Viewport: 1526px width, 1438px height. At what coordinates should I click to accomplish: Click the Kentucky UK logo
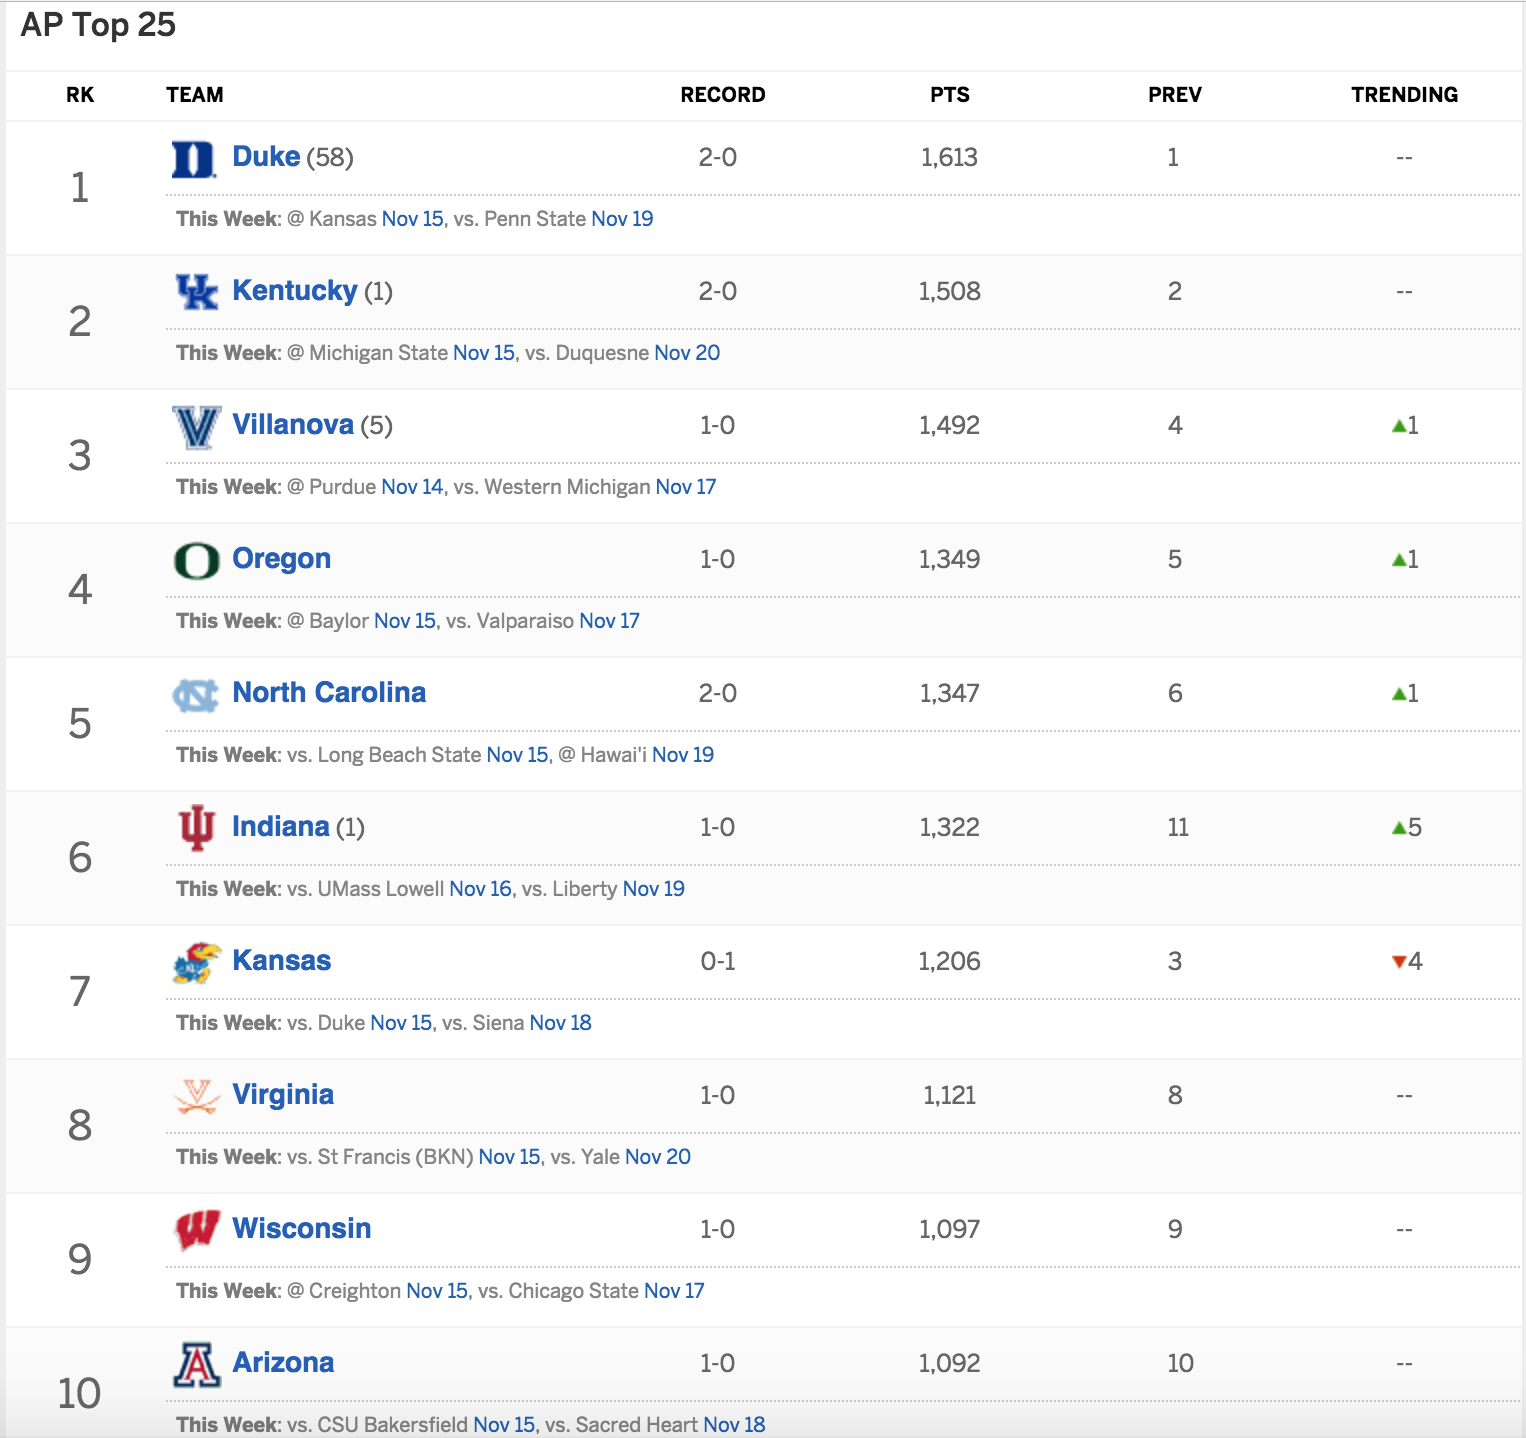tap(196, 292)
